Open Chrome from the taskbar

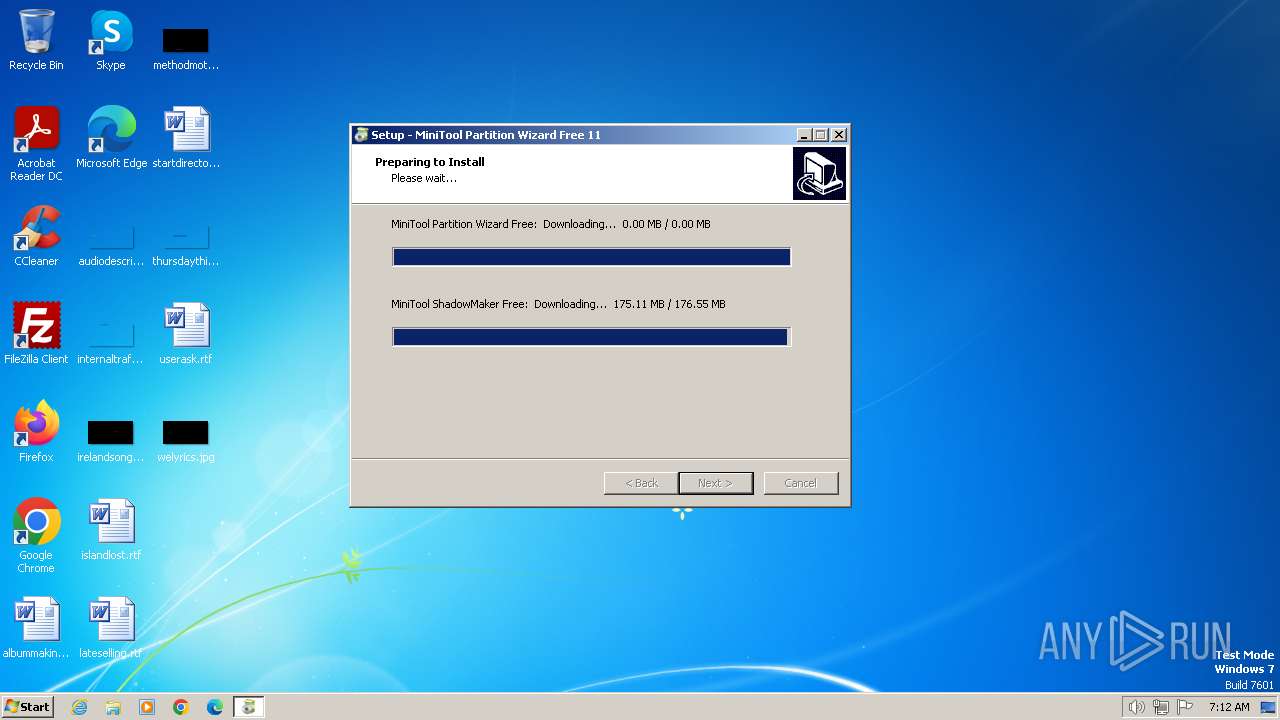point(181,707)
